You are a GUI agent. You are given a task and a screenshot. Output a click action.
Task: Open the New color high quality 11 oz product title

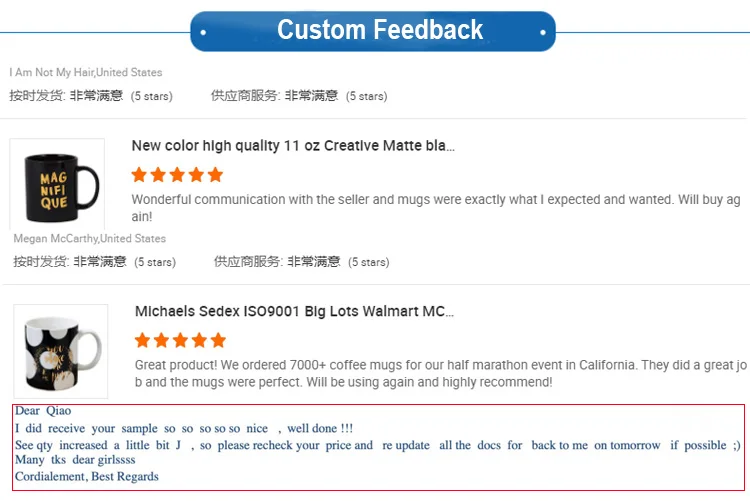pyautogui.click(x=293, y=146)
